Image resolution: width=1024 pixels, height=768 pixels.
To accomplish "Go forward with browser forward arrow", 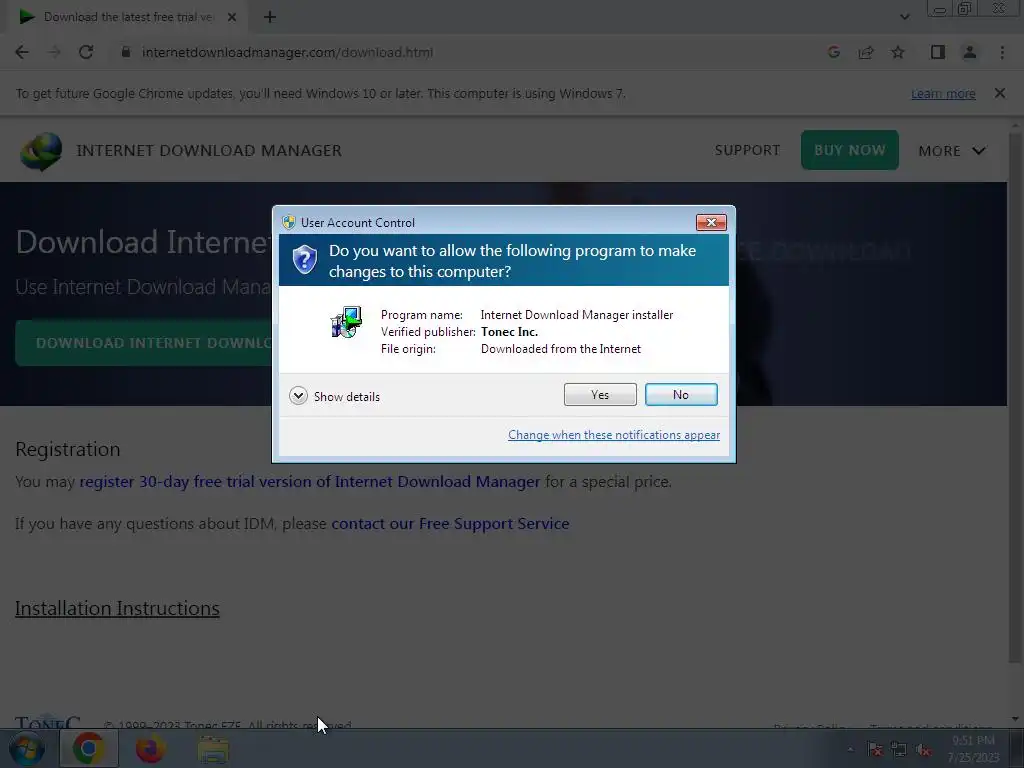I will coord(54,52).
